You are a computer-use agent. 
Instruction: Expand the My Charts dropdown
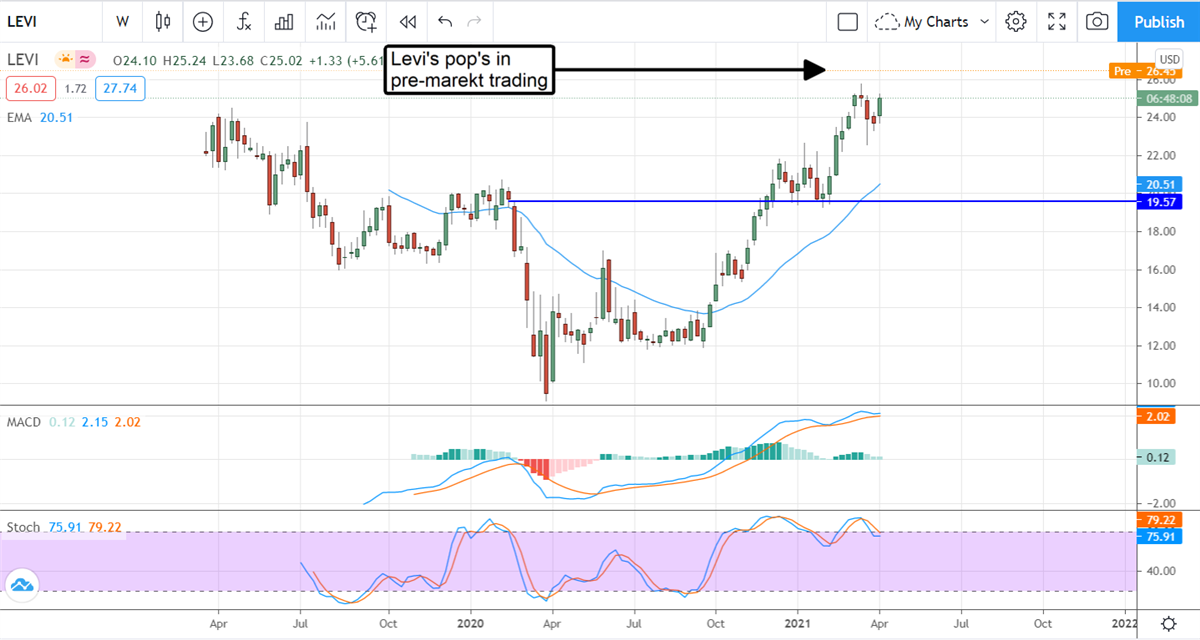click(933, 21)
